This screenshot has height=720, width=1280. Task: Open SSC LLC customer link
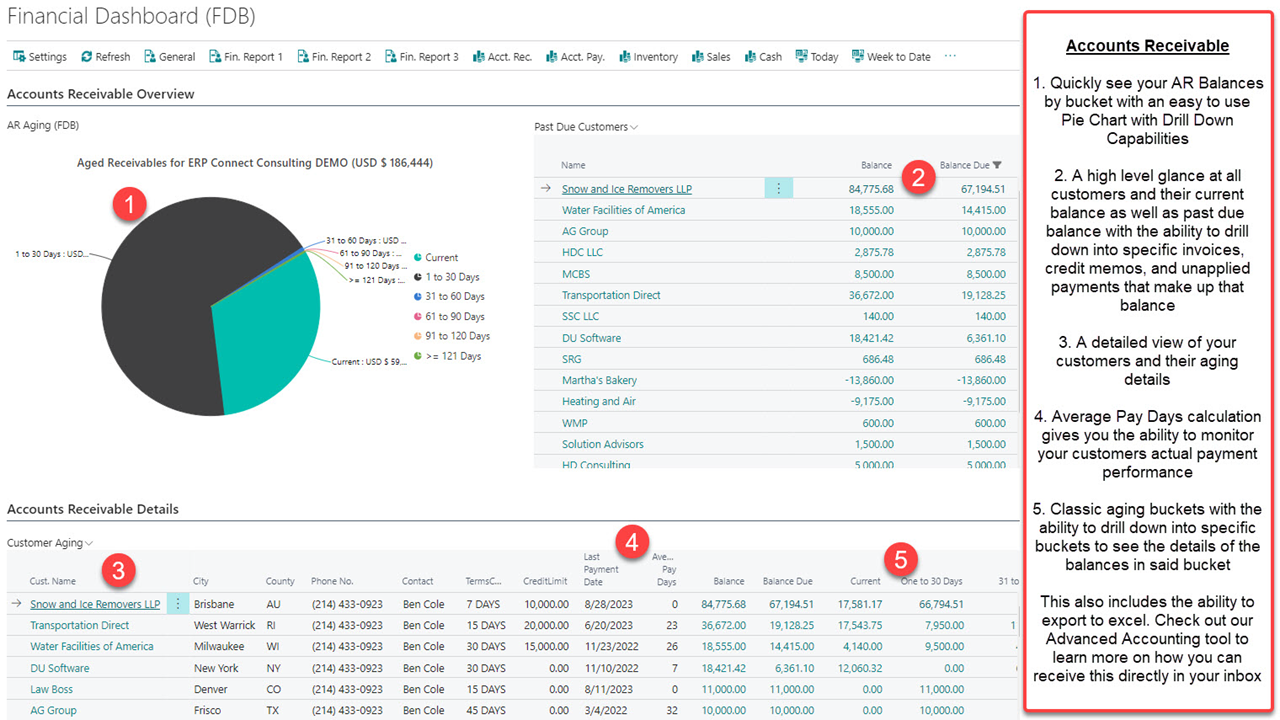(581, 316)
